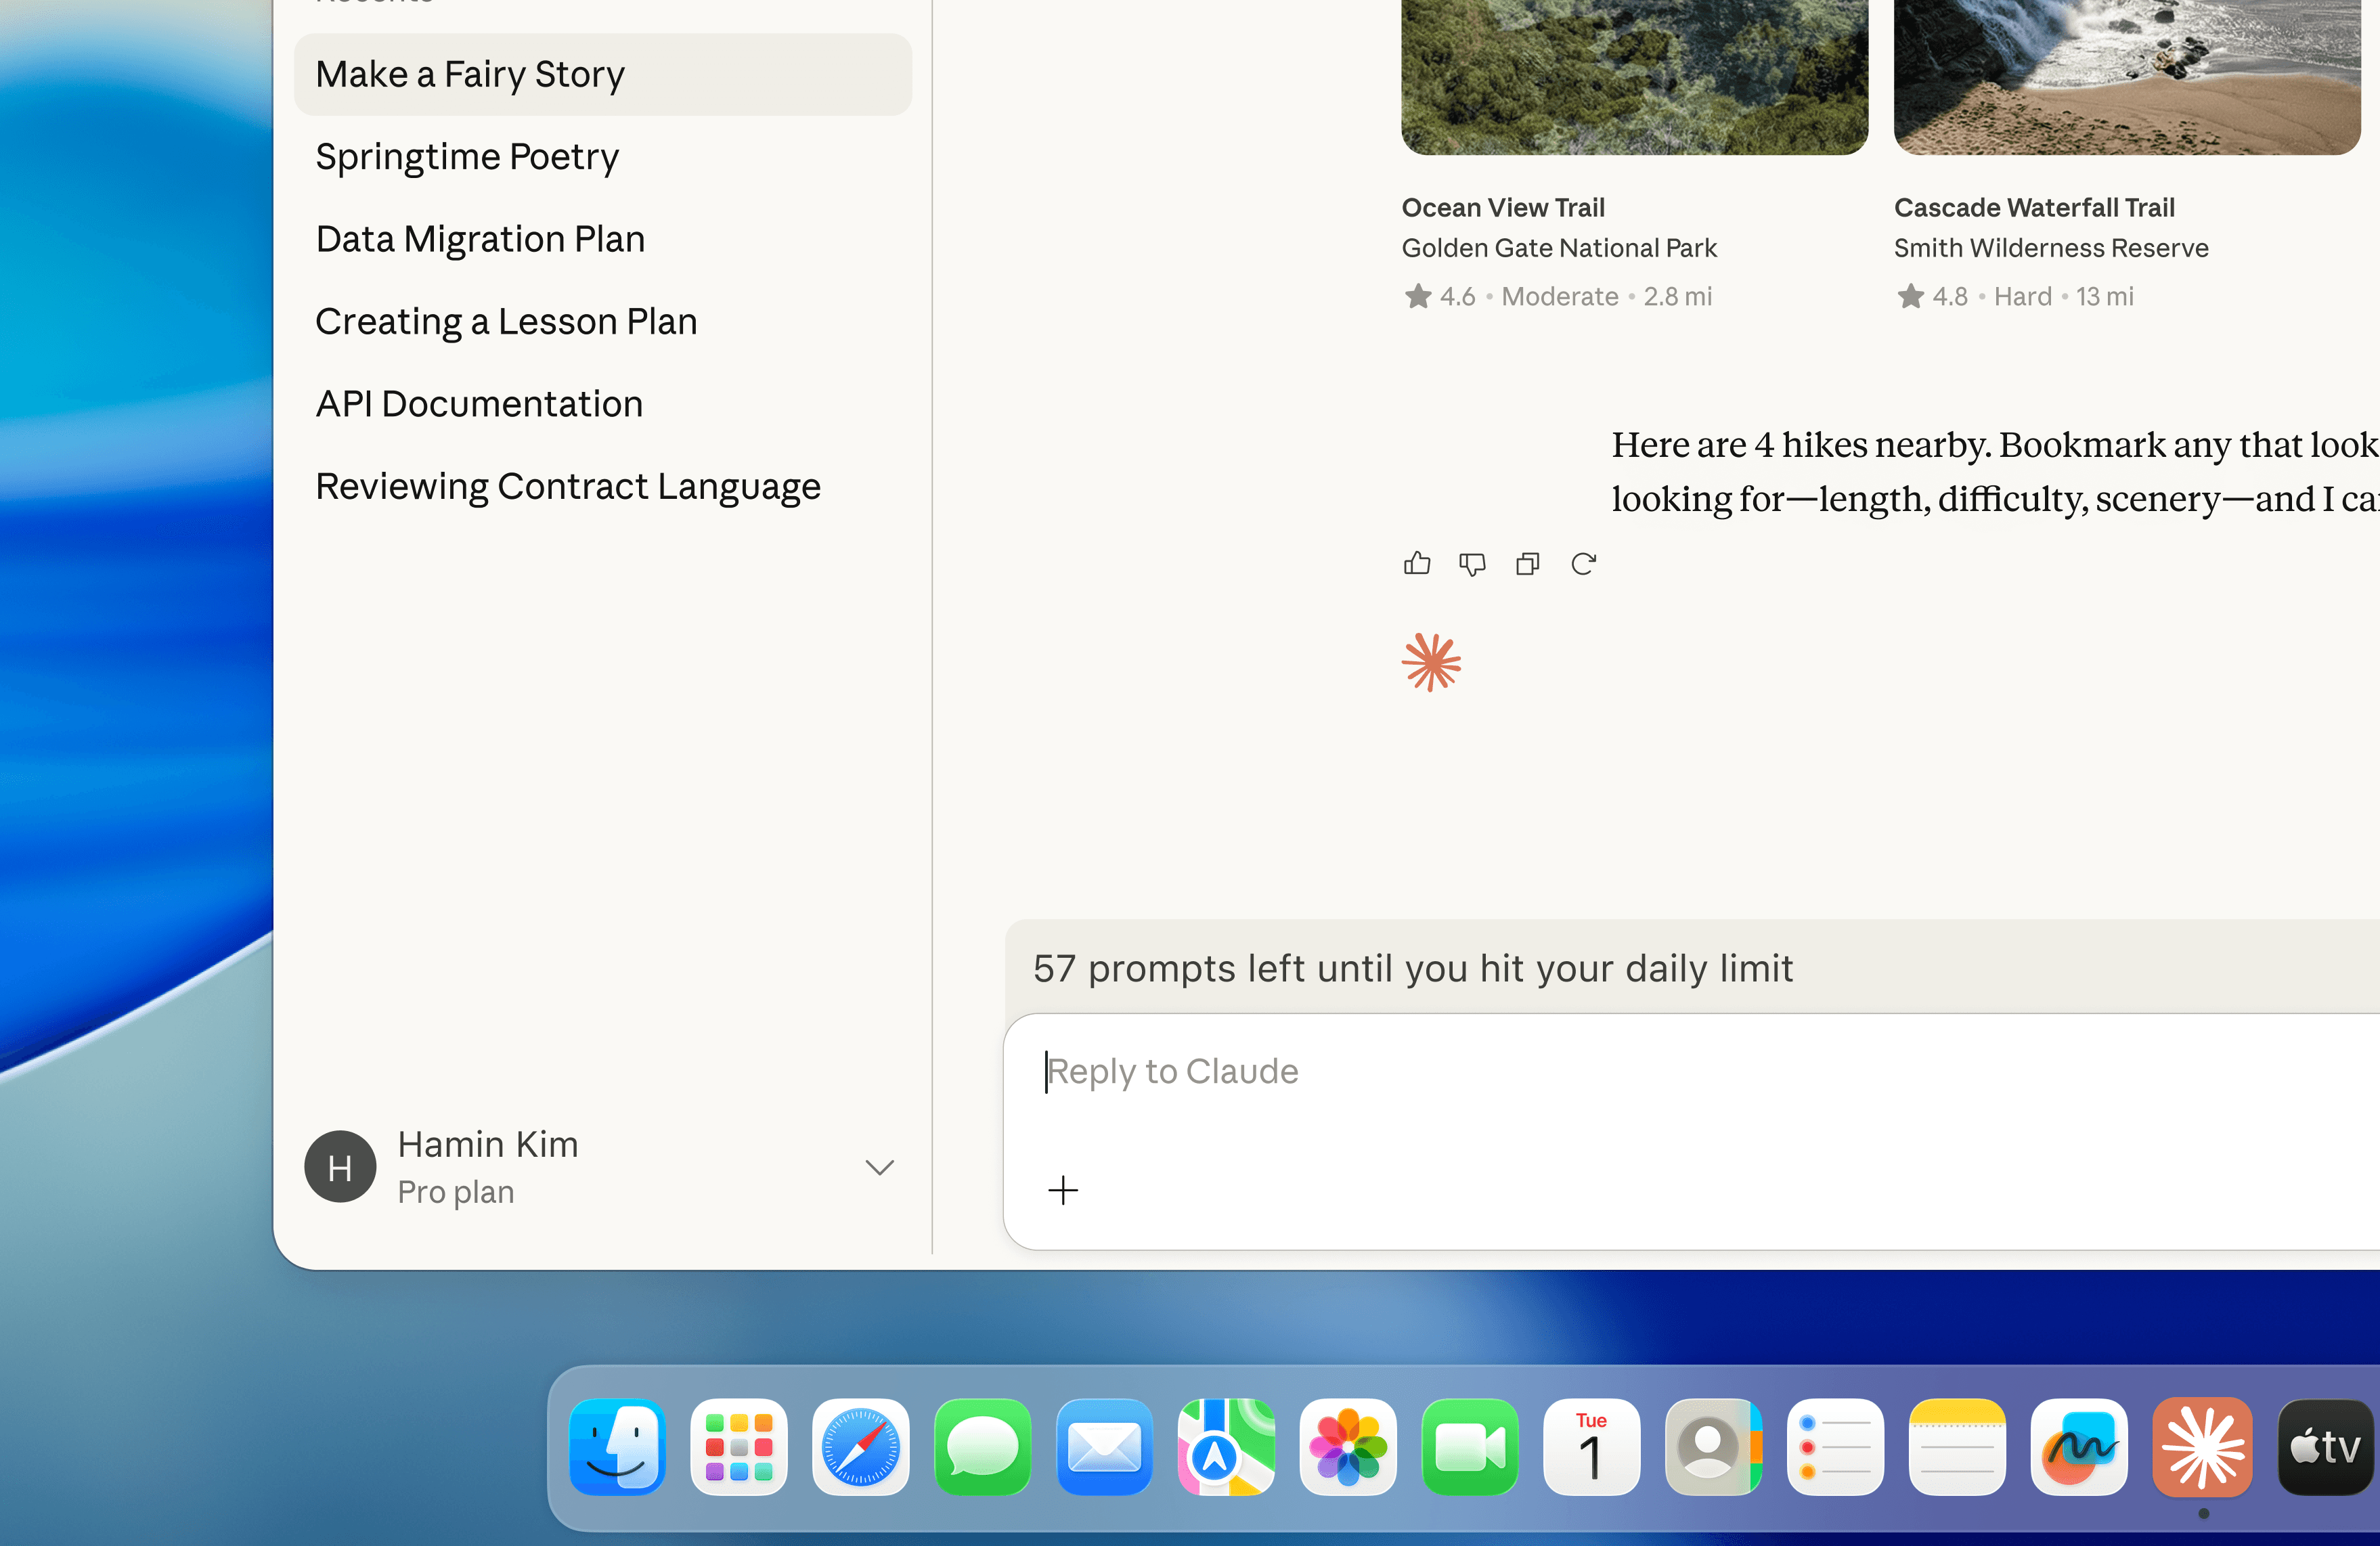Viewport: 2380px width, 1546px height.
Task: Click the Reply to Claude text field
Action: pos(1600,1072)
